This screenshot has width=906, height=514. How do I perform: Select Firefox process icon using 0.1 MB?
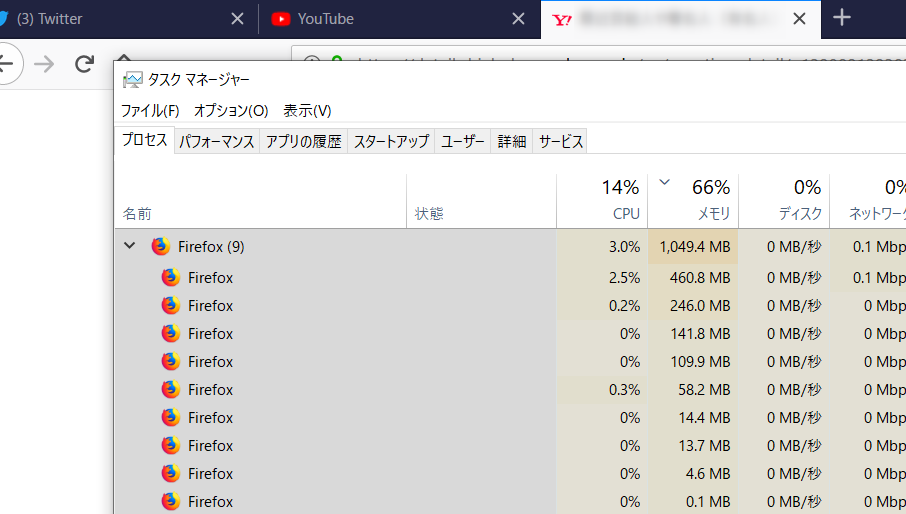tap(170, 501)
